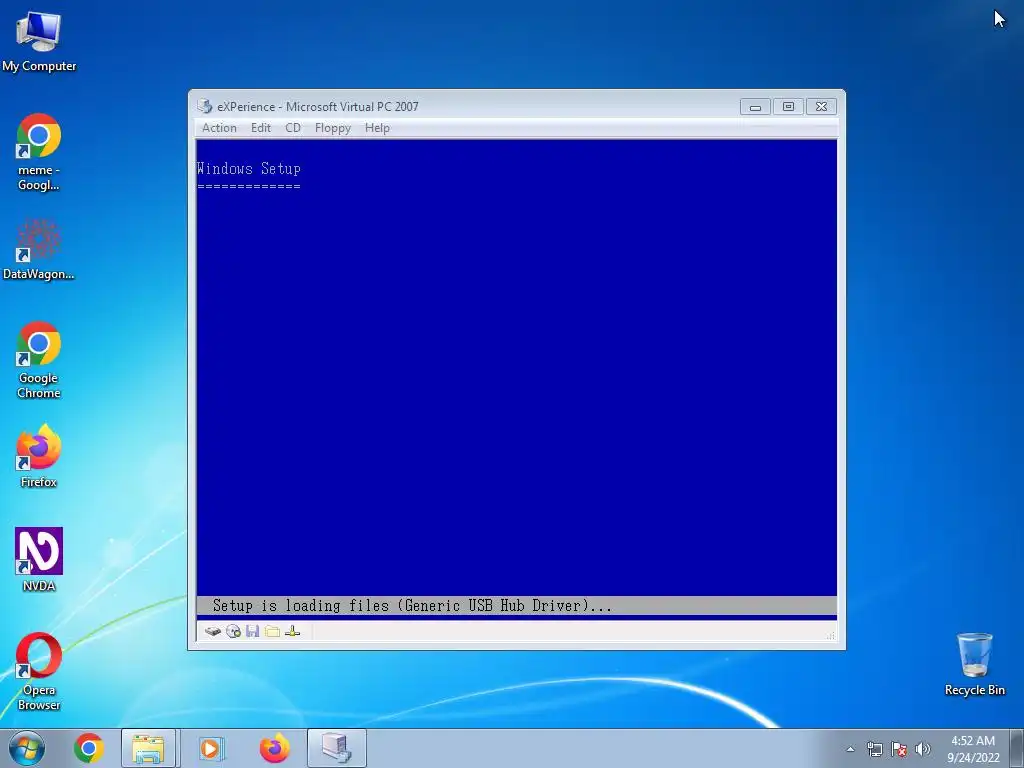The height and width of the screenshot is (768, 1024).
Task: Launch Firefox from the taskbar
Action: point(274,748)
